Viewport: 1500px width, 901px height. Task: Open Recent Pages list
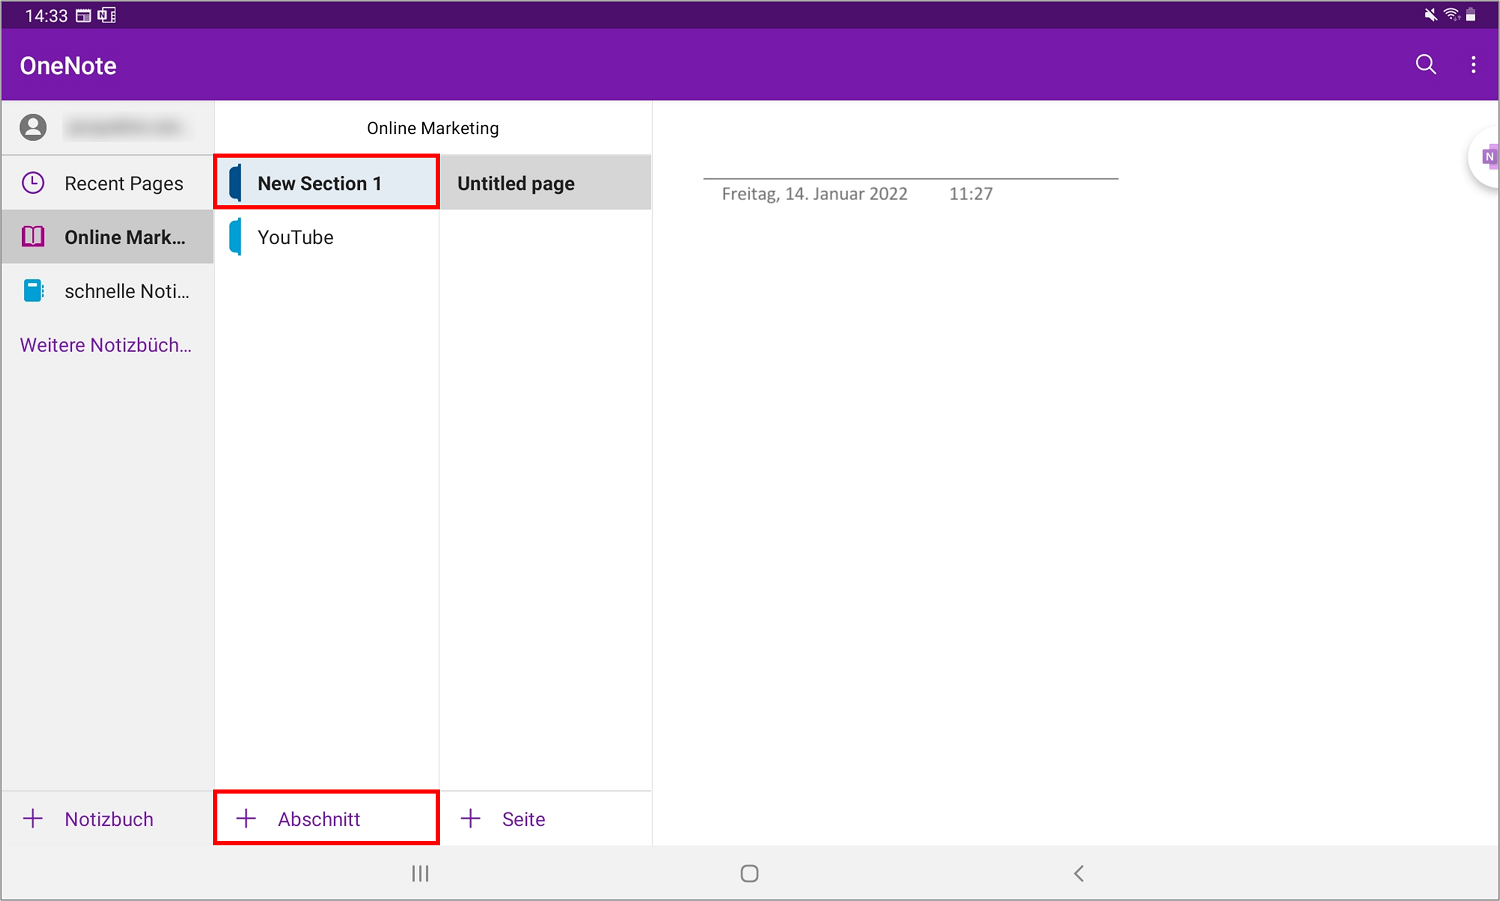[x=107, y=183]
